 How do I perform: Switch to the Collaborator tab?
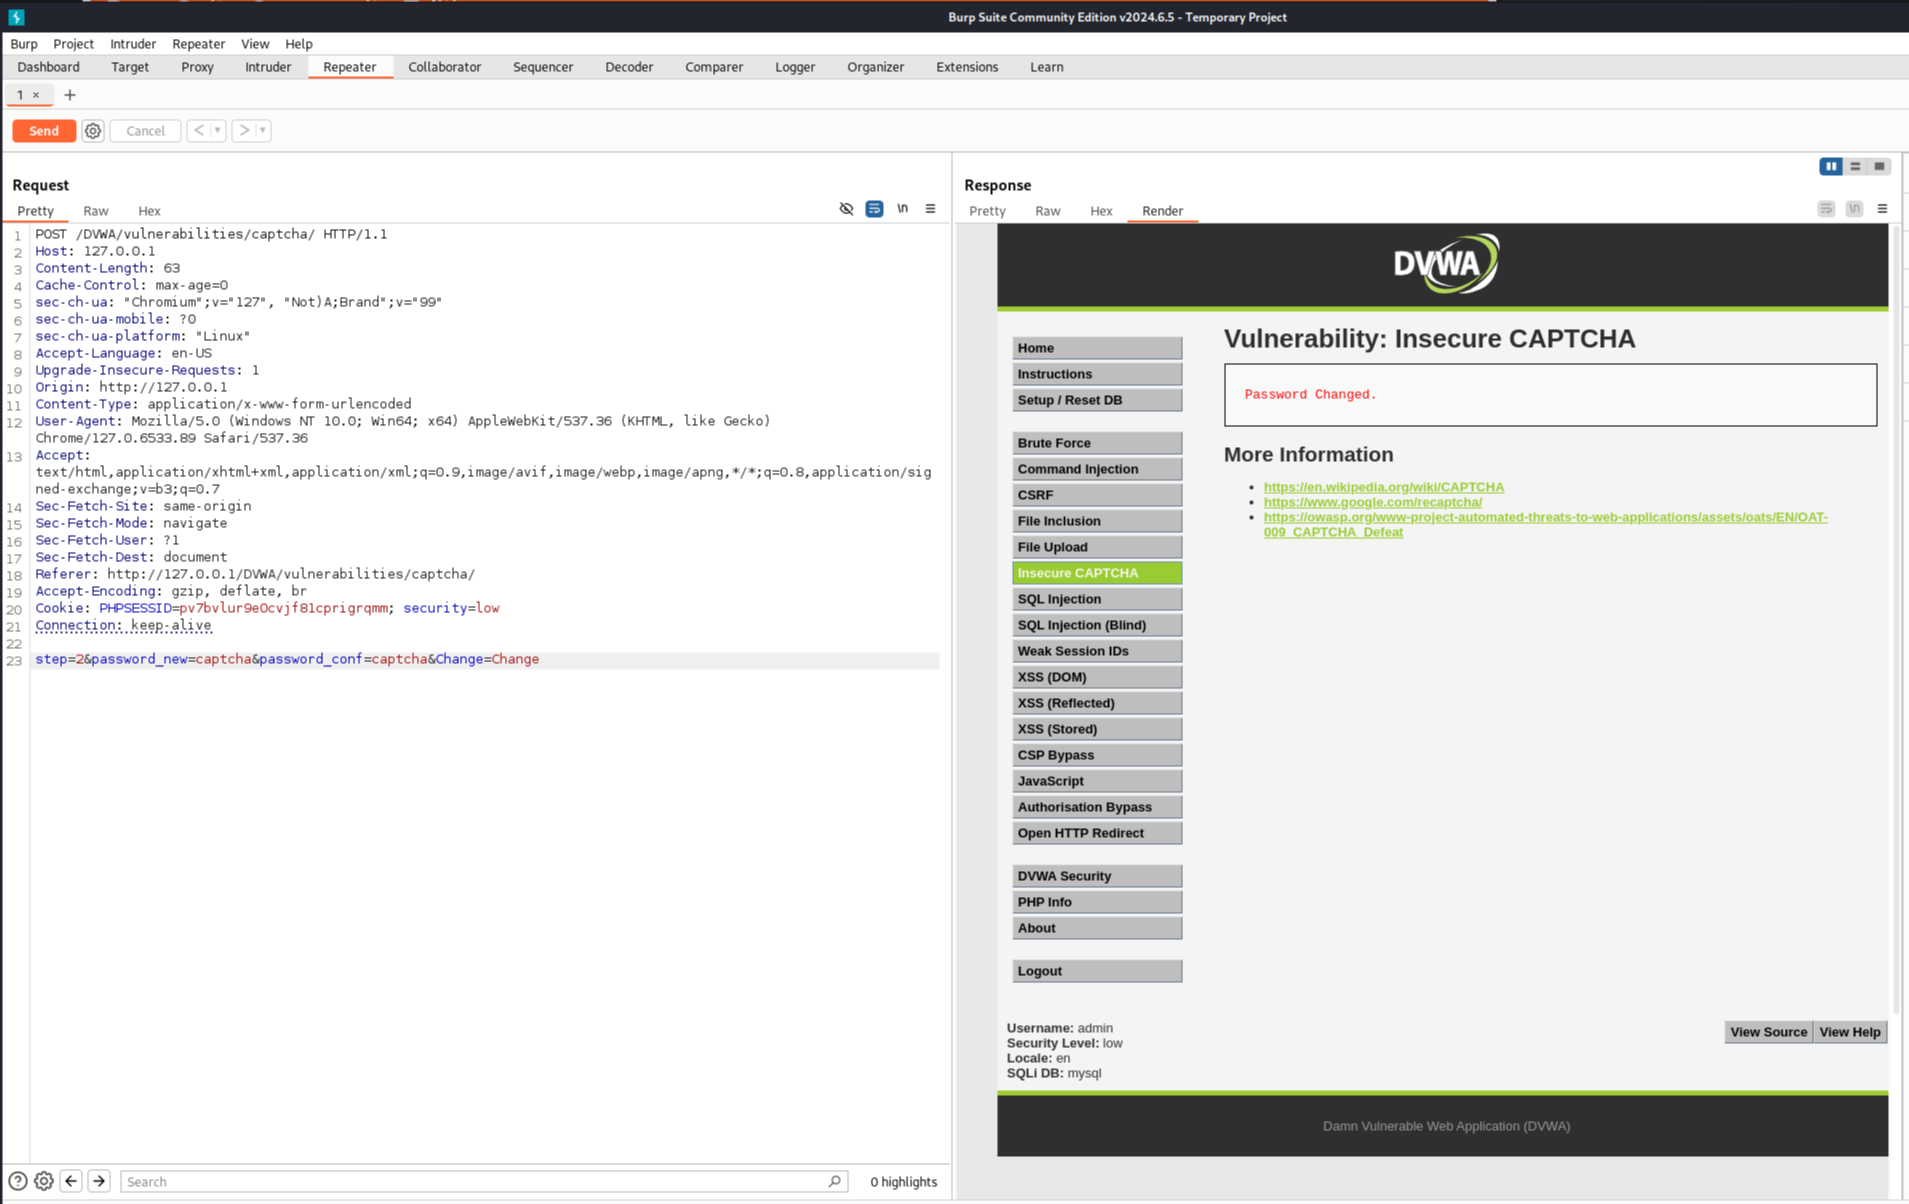point(444,67)
